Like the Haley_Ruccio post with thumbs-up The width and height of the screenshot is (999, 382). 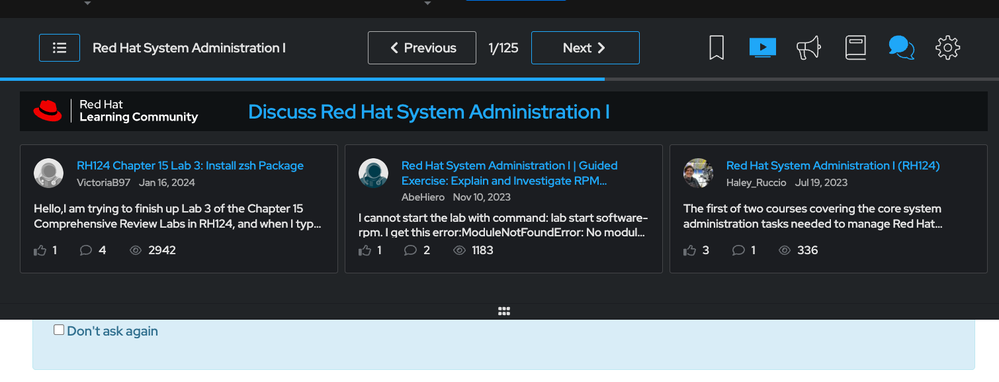(x=690, y=250)
